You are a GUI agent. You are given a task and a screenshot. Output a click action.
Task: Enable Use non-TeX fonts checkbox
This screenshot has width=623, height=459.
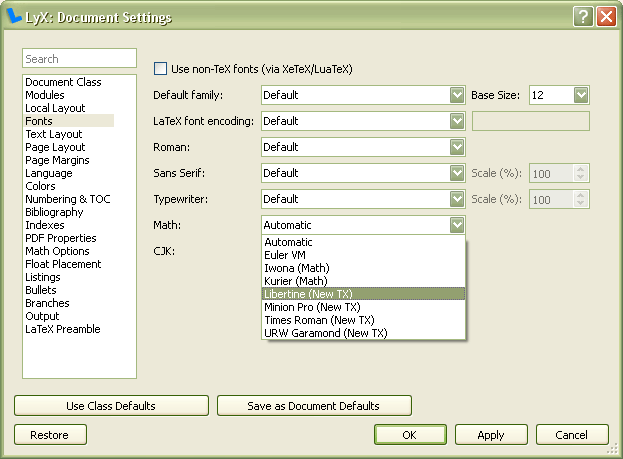click(161, 69)
